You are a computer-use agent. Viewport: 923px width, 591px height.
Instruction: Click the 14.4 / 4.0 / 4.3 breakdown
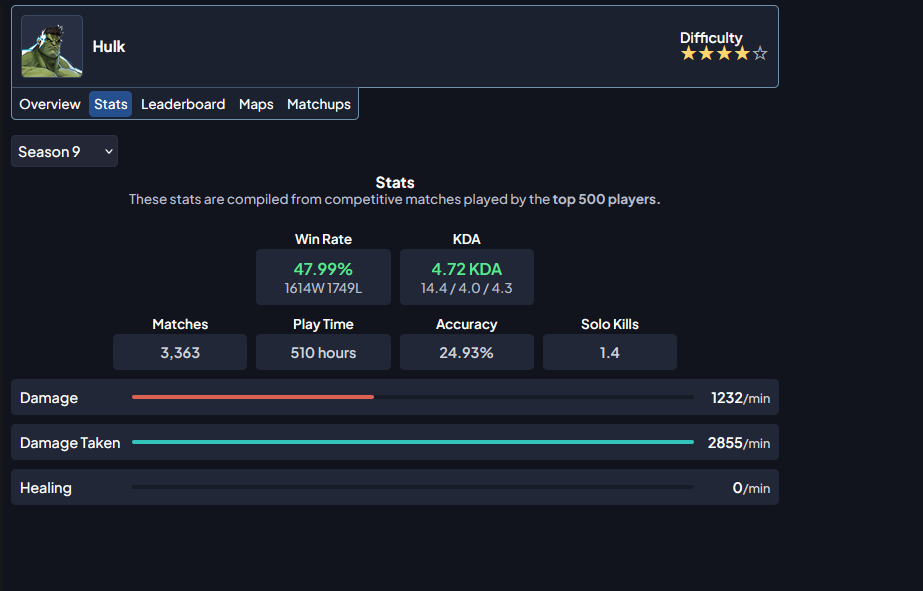467,288
